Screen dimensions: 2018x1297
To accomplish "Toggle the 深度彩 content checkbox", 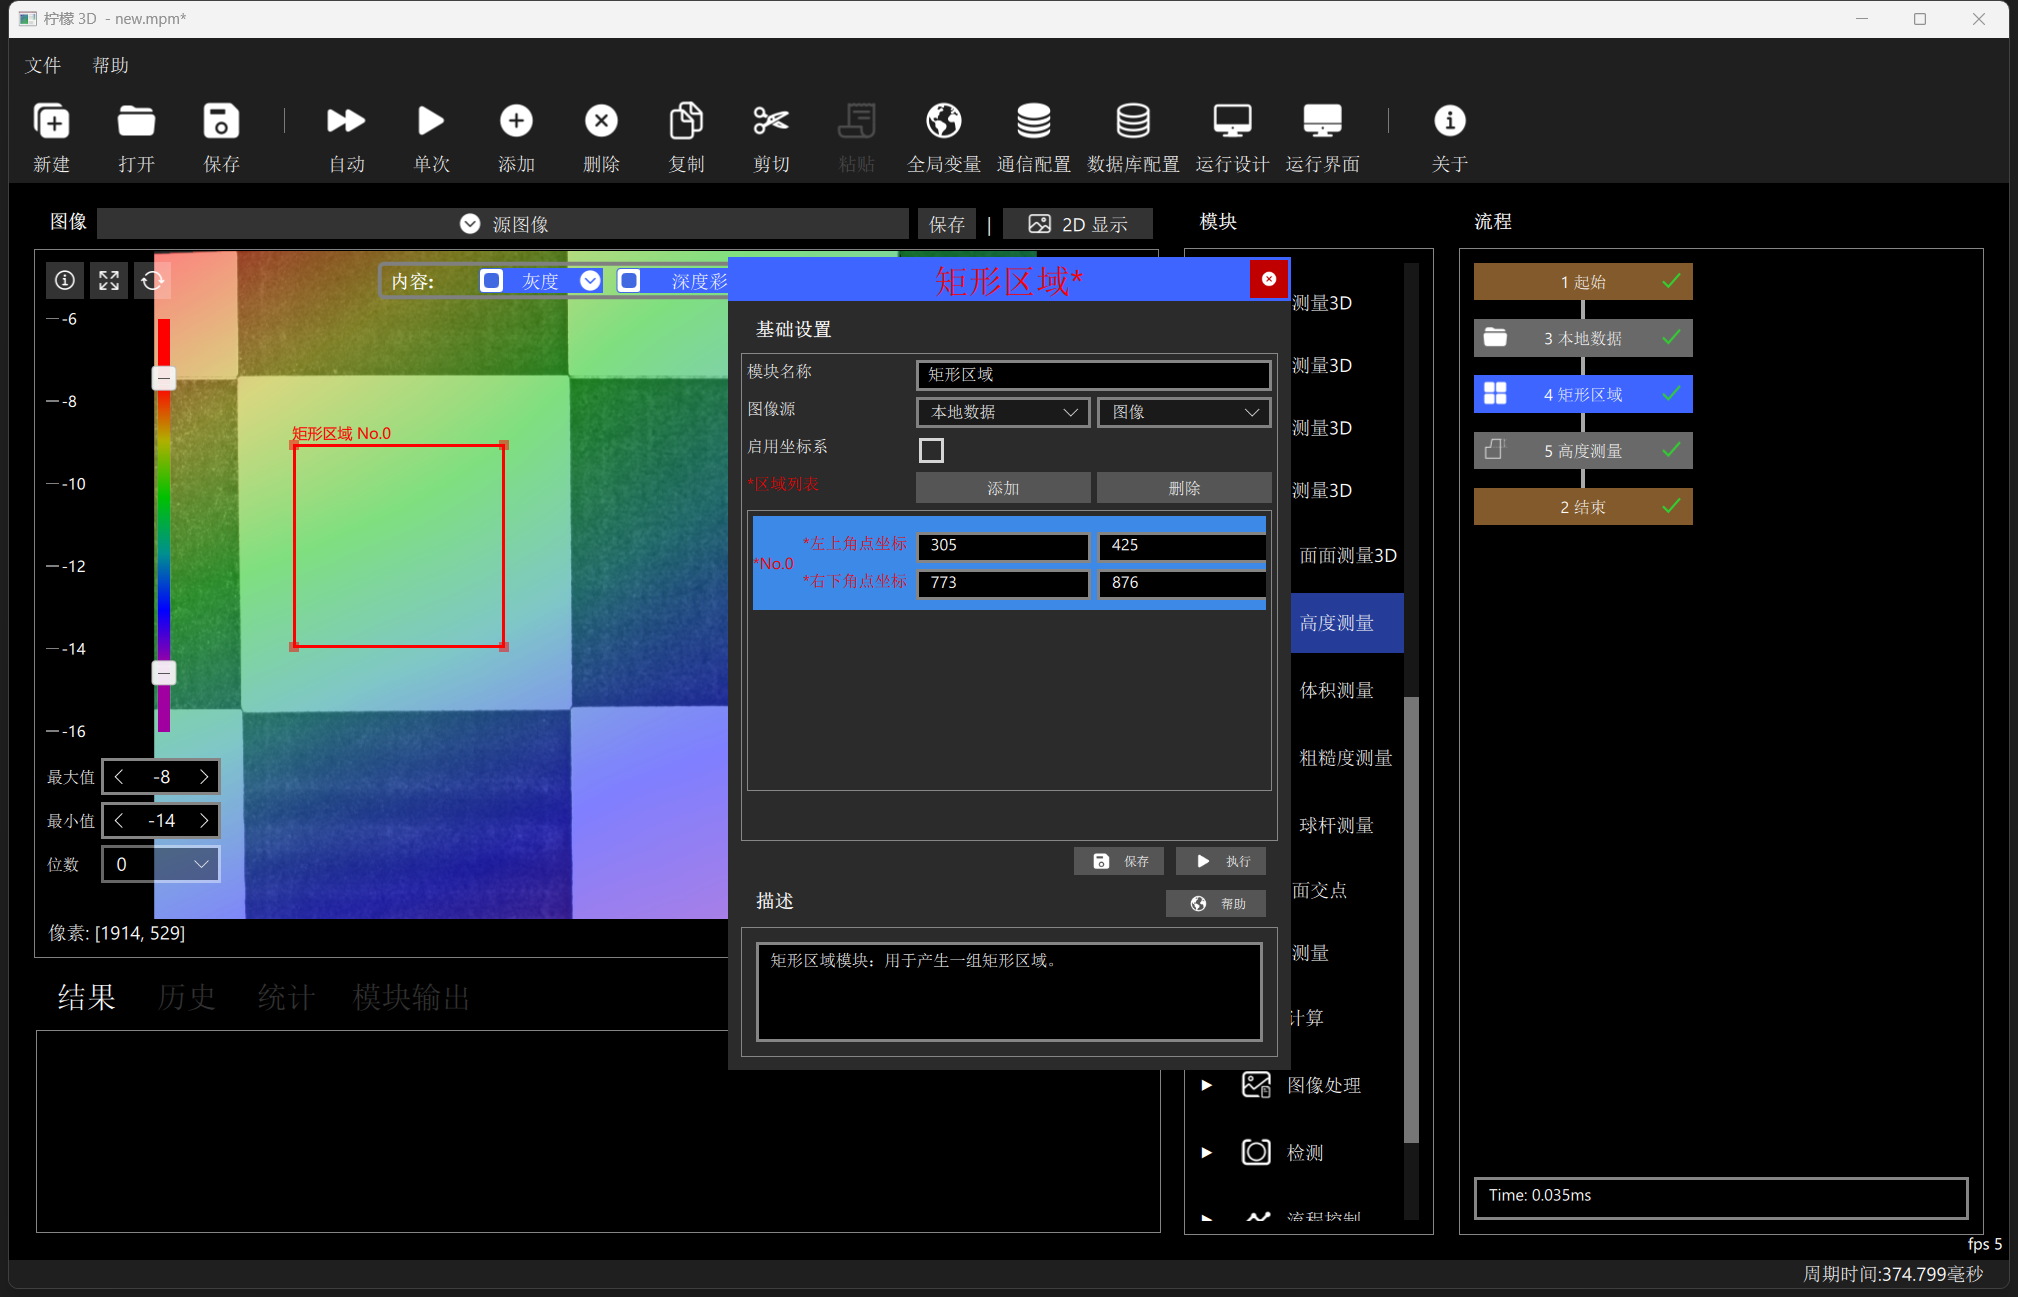I will tap(629, 281).
